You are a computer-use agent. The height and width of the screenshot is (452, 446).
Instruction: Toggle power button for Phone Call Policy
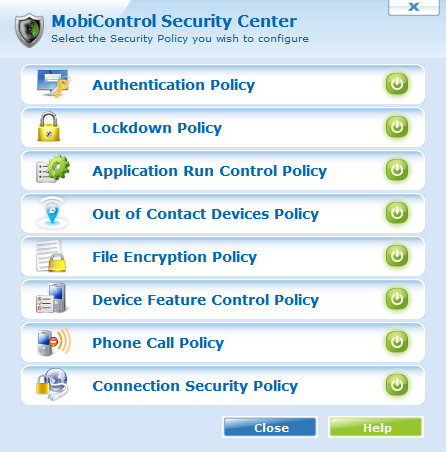coord(397,342)
